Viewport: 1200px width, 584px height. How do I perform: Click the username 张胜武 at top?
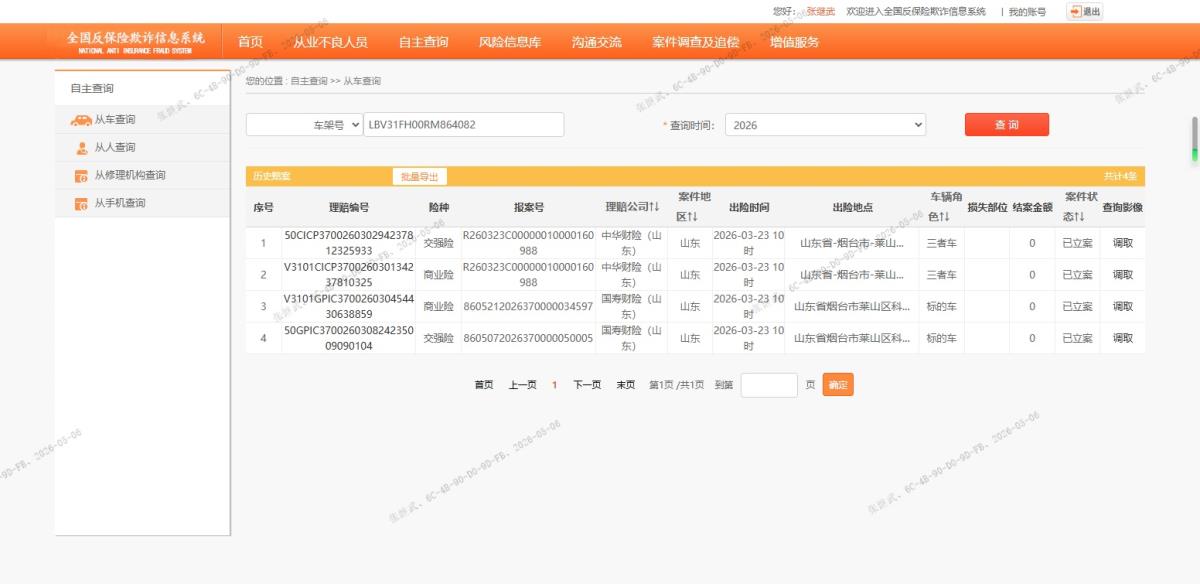point(821,12)
